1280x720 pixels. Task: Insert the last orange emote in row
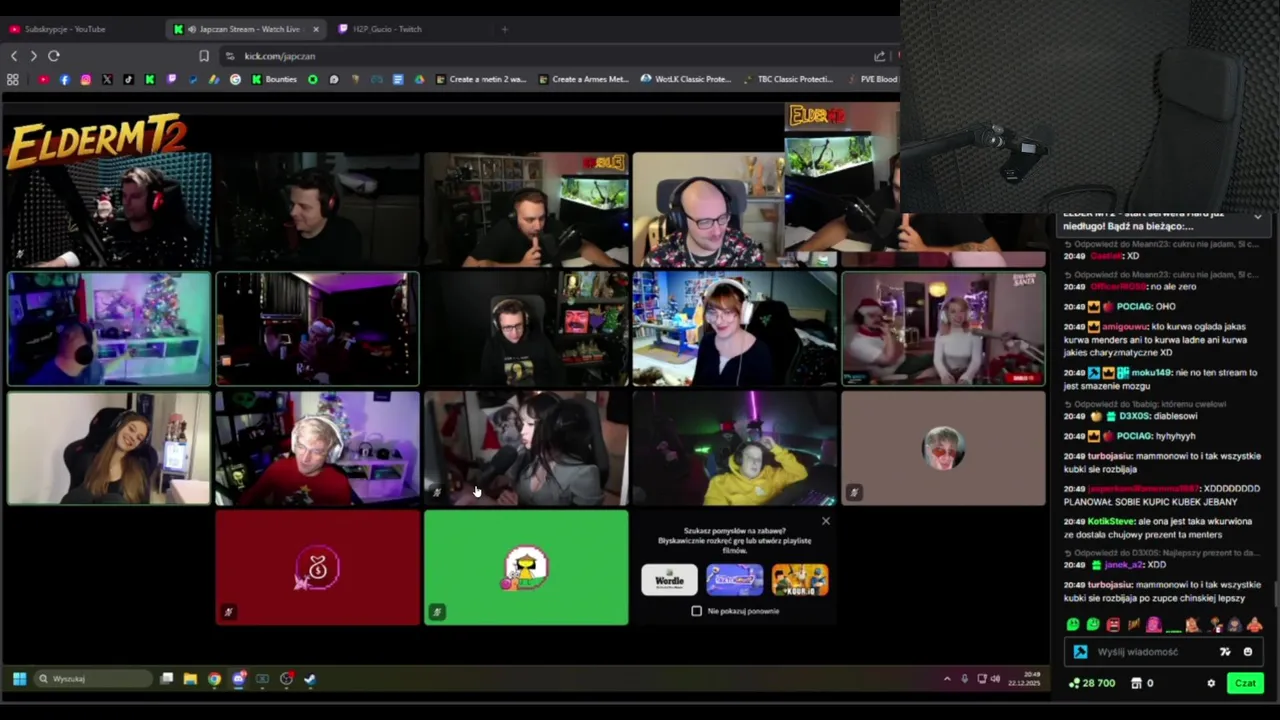click(1254, 625)
